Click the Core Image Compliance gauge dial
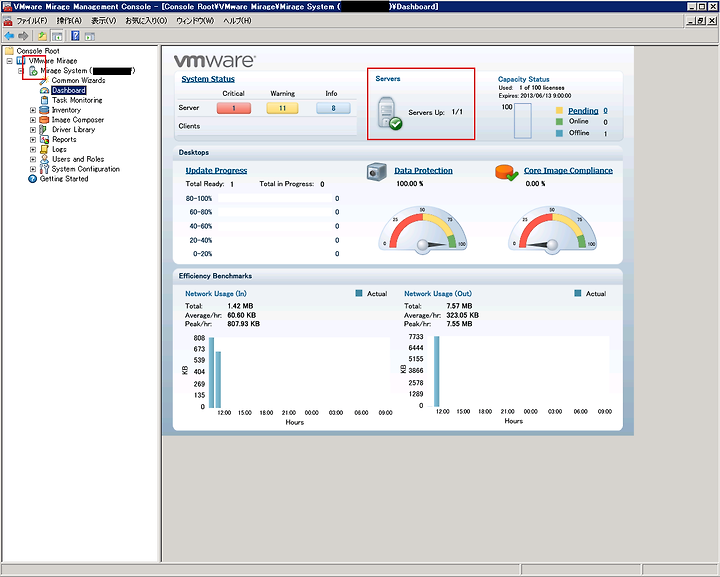The height and width of the screenshot is (577, 720). (x=552, y=229)
